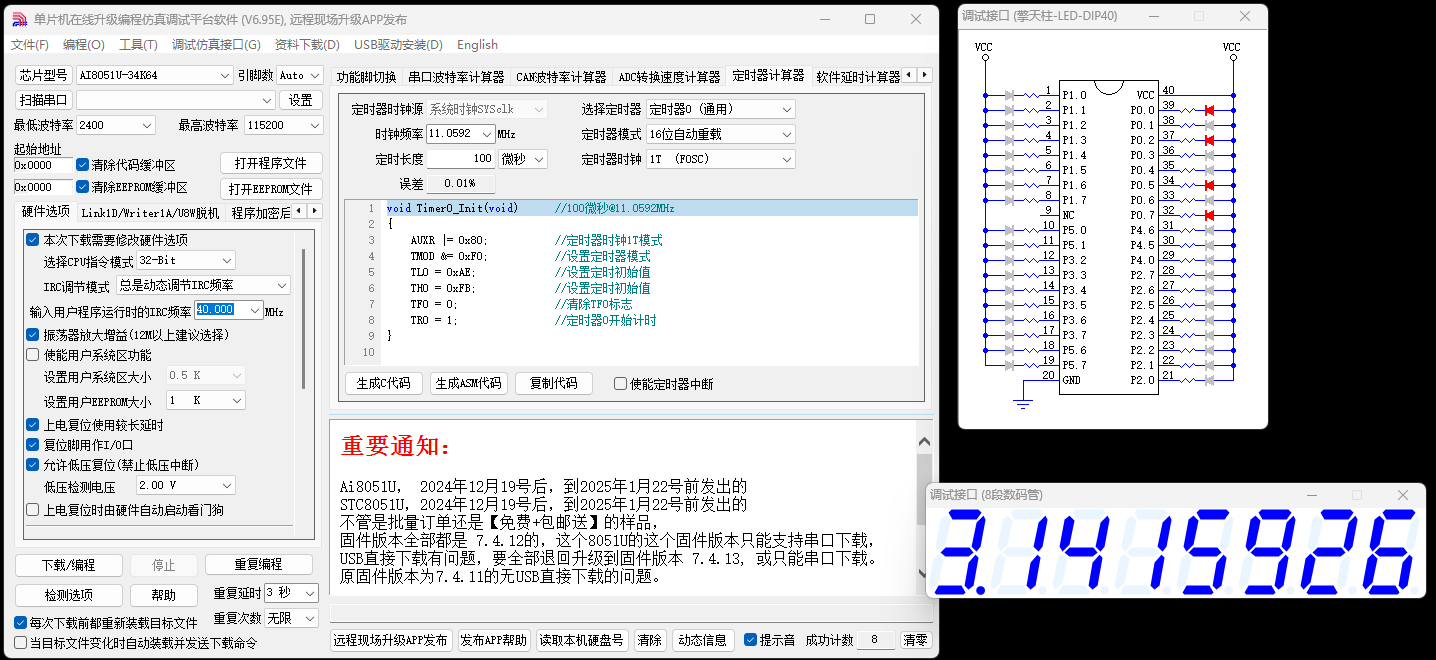Open the 最高波特率 115200 dropdown
Screen dimensions: 1436x660
pos(285,125)
